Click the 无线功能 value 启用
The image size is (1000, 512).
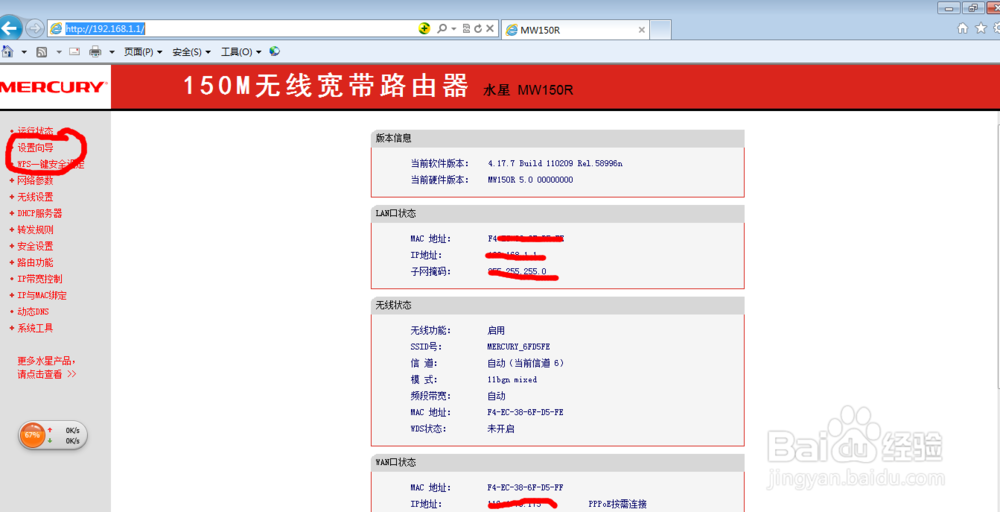pyautogui.click(x=496, y=330)
